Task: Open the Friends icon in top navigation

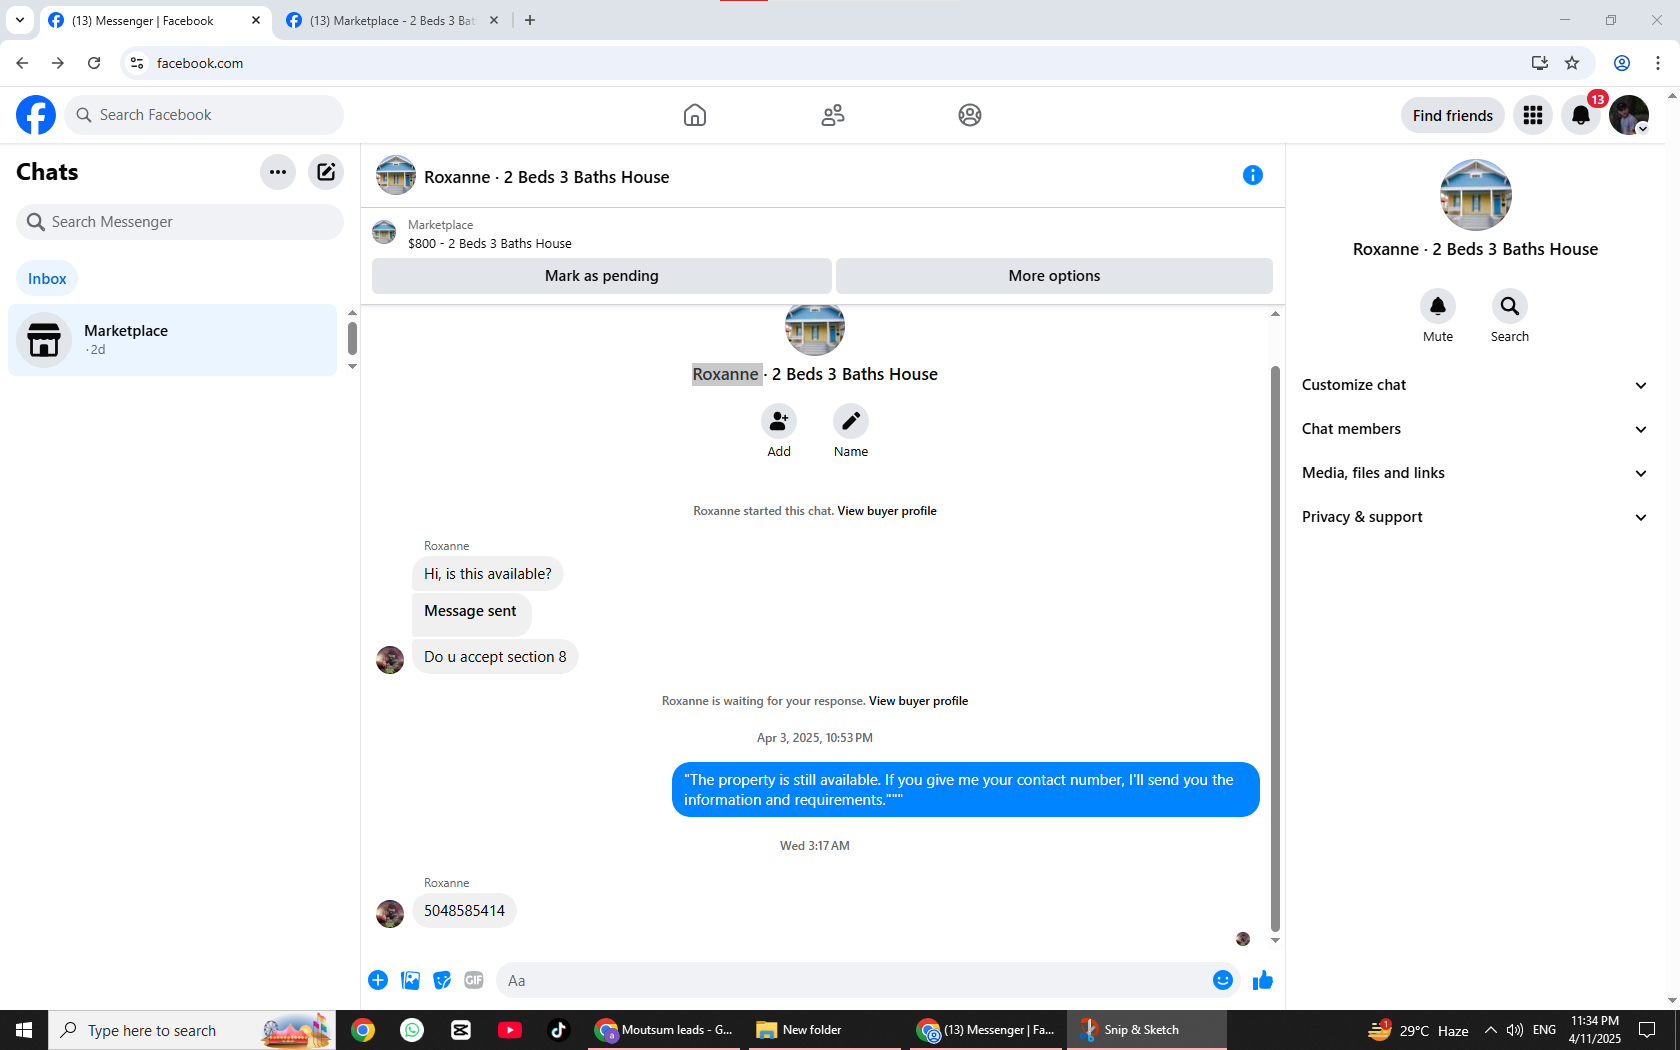Action: coord(833,115)
